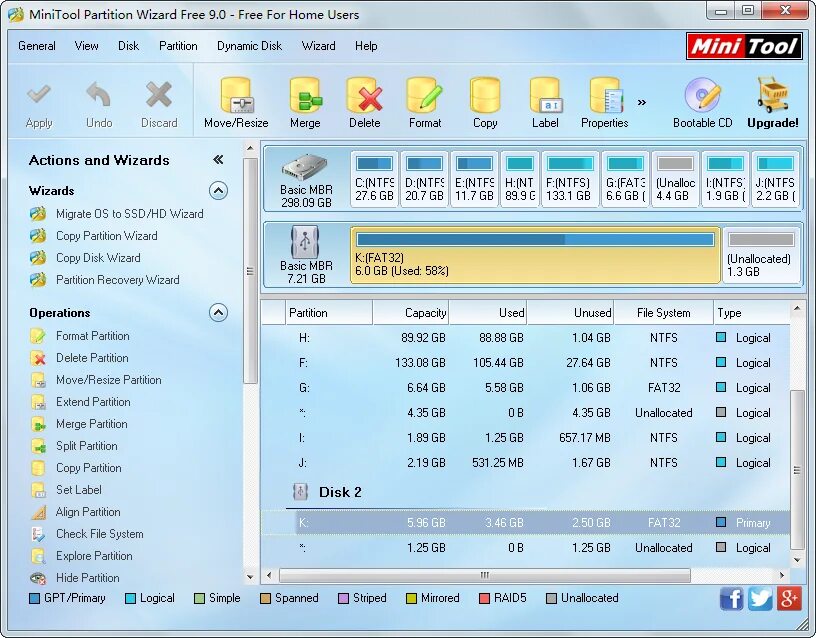This screenshot has width=816, height=638.
Task: Click the Delete toolbar icon
Action: [364, 95]
